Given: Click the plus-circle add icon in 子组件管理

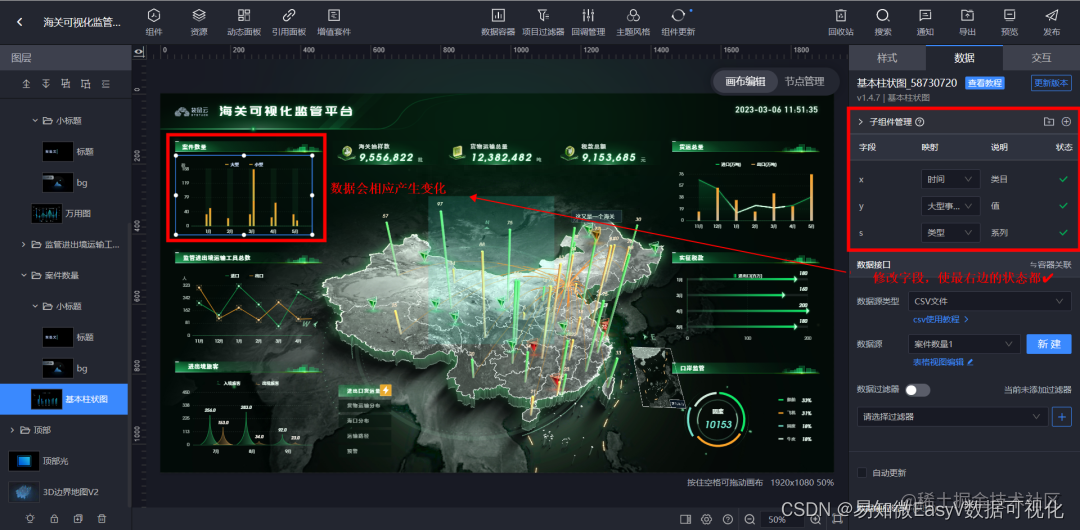Looking at the screenshot, I should click(x=1066, y=122).
